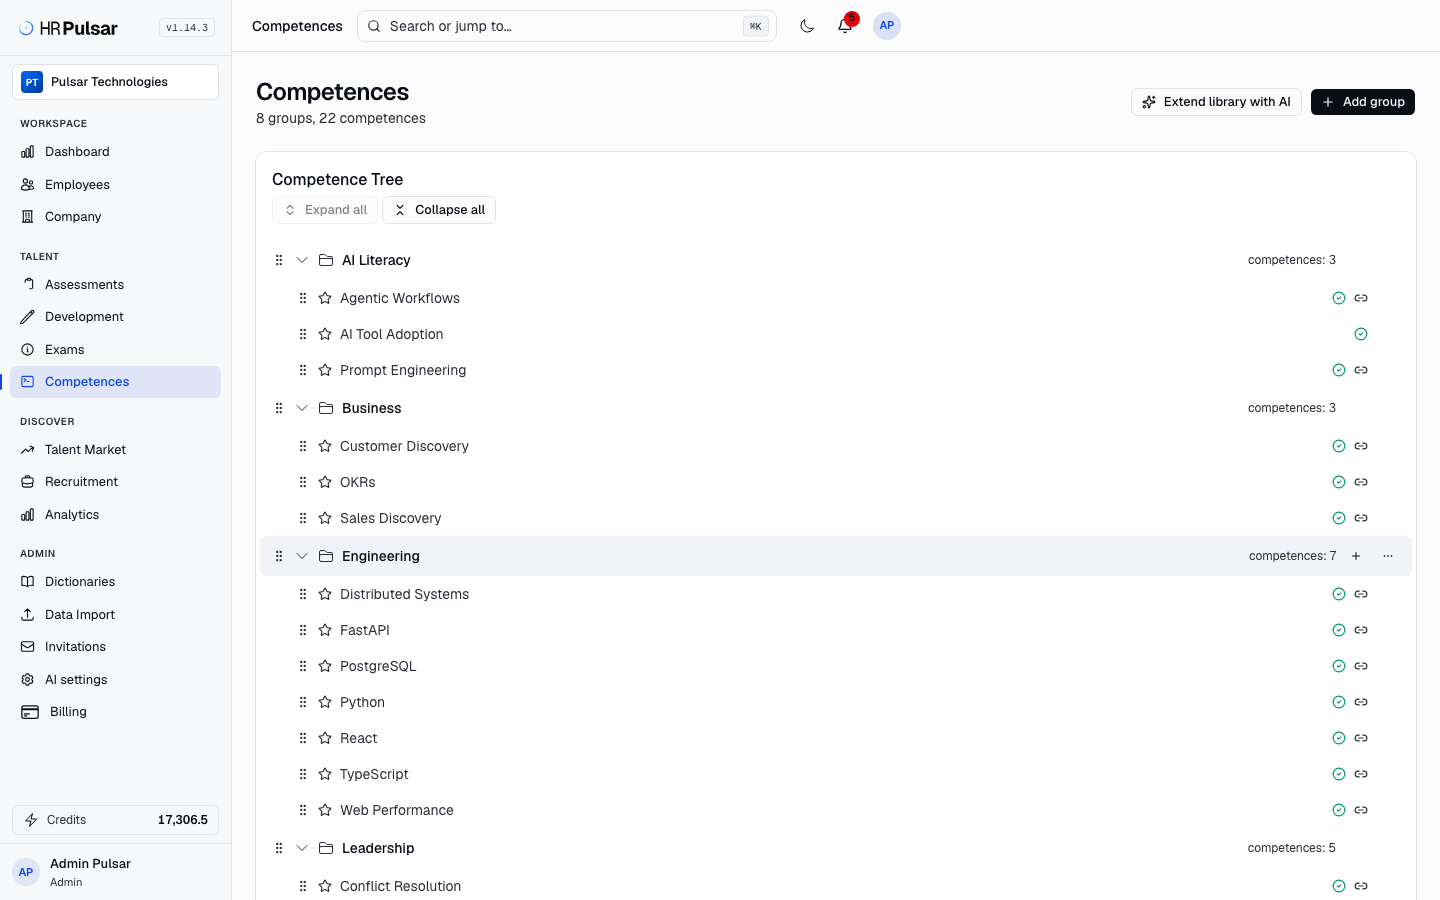The width and height of the screenshot is (1440, 900).
Task: Collapse the AI Literacy group chevron
Action: coord(302,260)
